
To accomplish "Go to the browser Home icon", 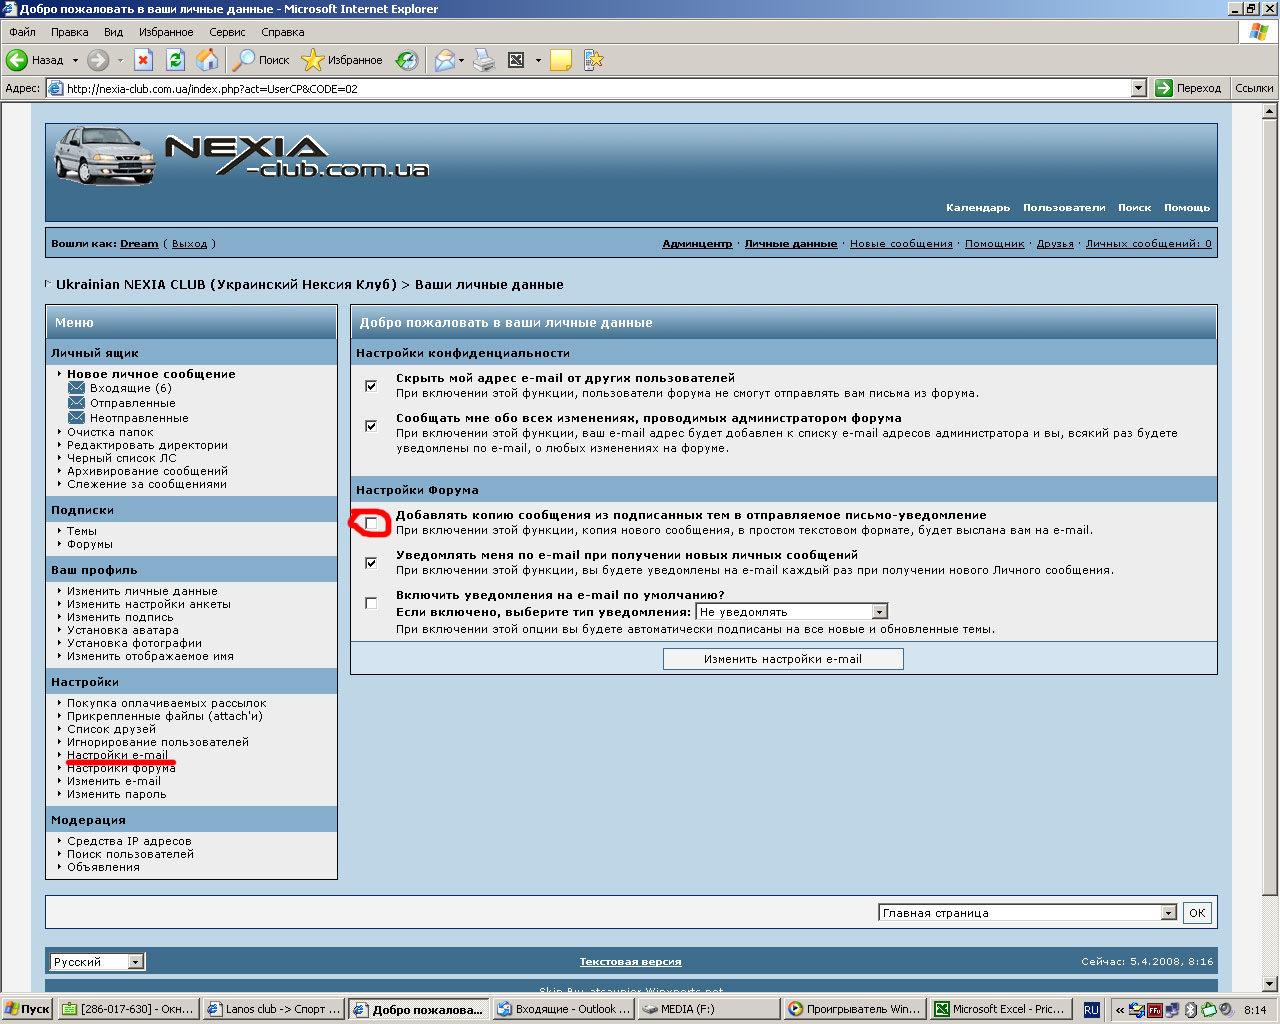I will click(207, 60).
